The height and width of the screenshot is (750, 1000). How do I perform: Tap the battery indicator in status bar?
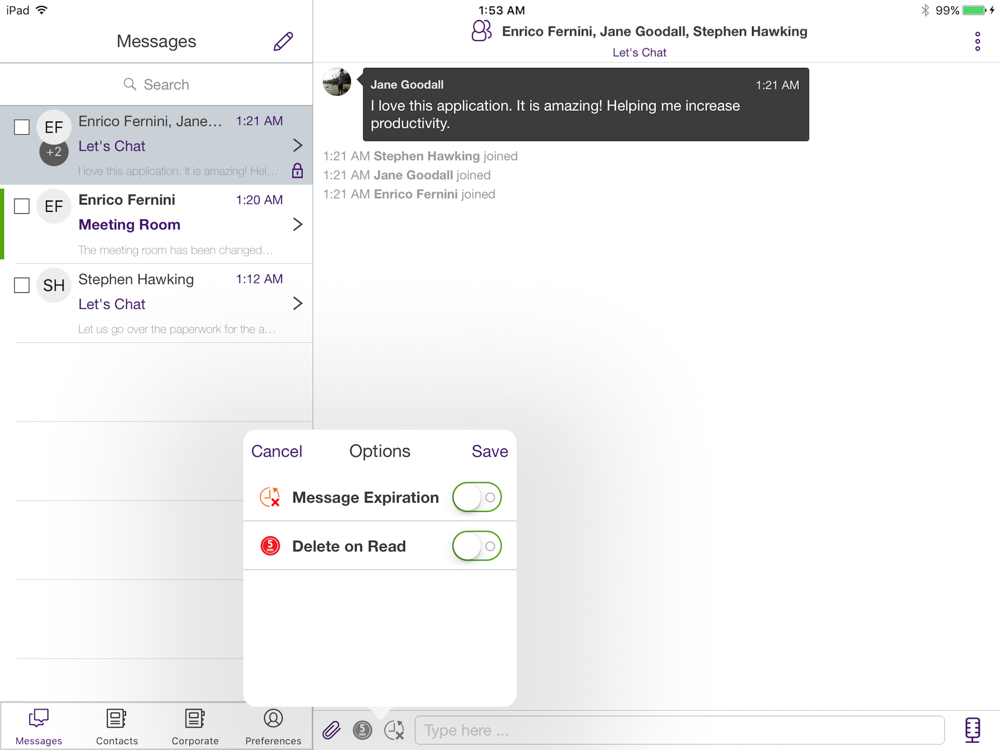(974, 10)
